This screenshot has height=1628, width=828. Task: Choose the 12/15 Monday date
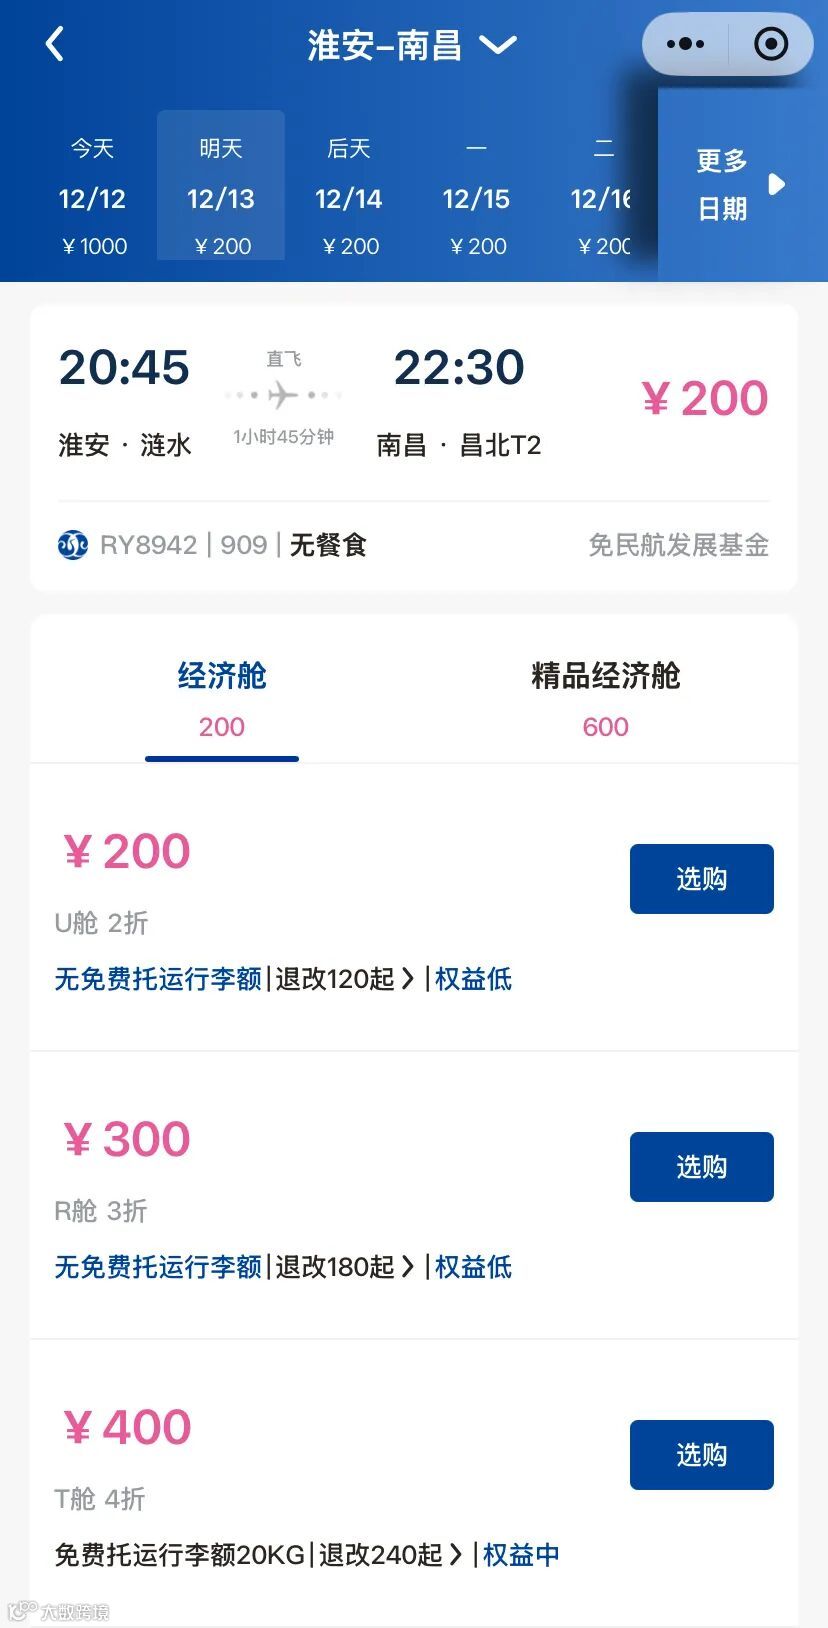tap(477, 197)
